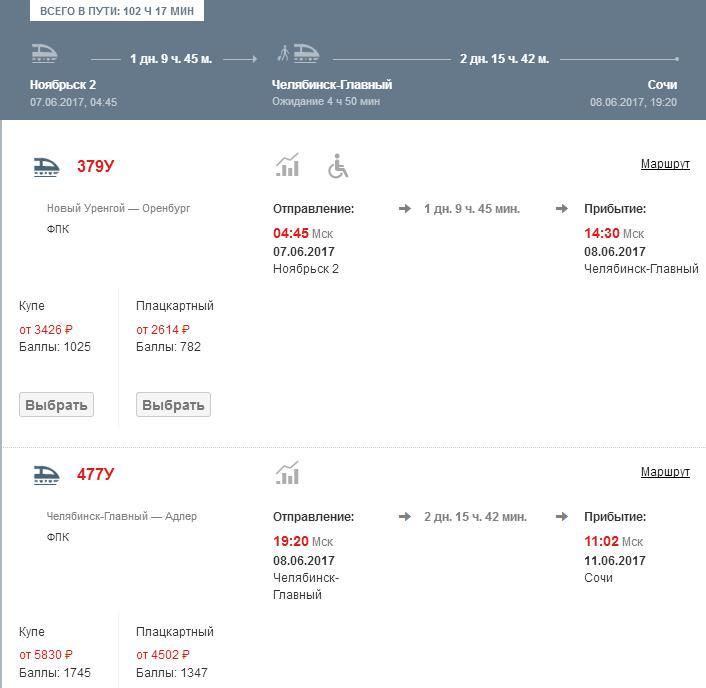Click the Купе price от 5830 ₽
706x688 pixels.
[x=46, y=655]
